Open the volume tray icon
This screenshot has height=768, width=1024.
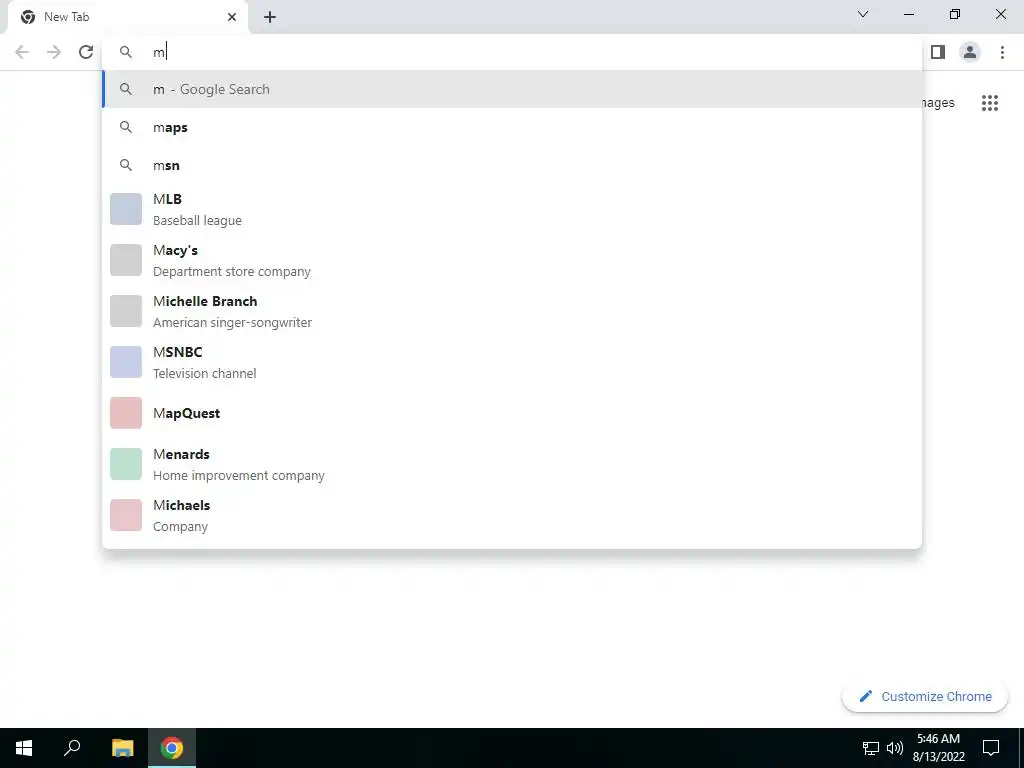895,748
